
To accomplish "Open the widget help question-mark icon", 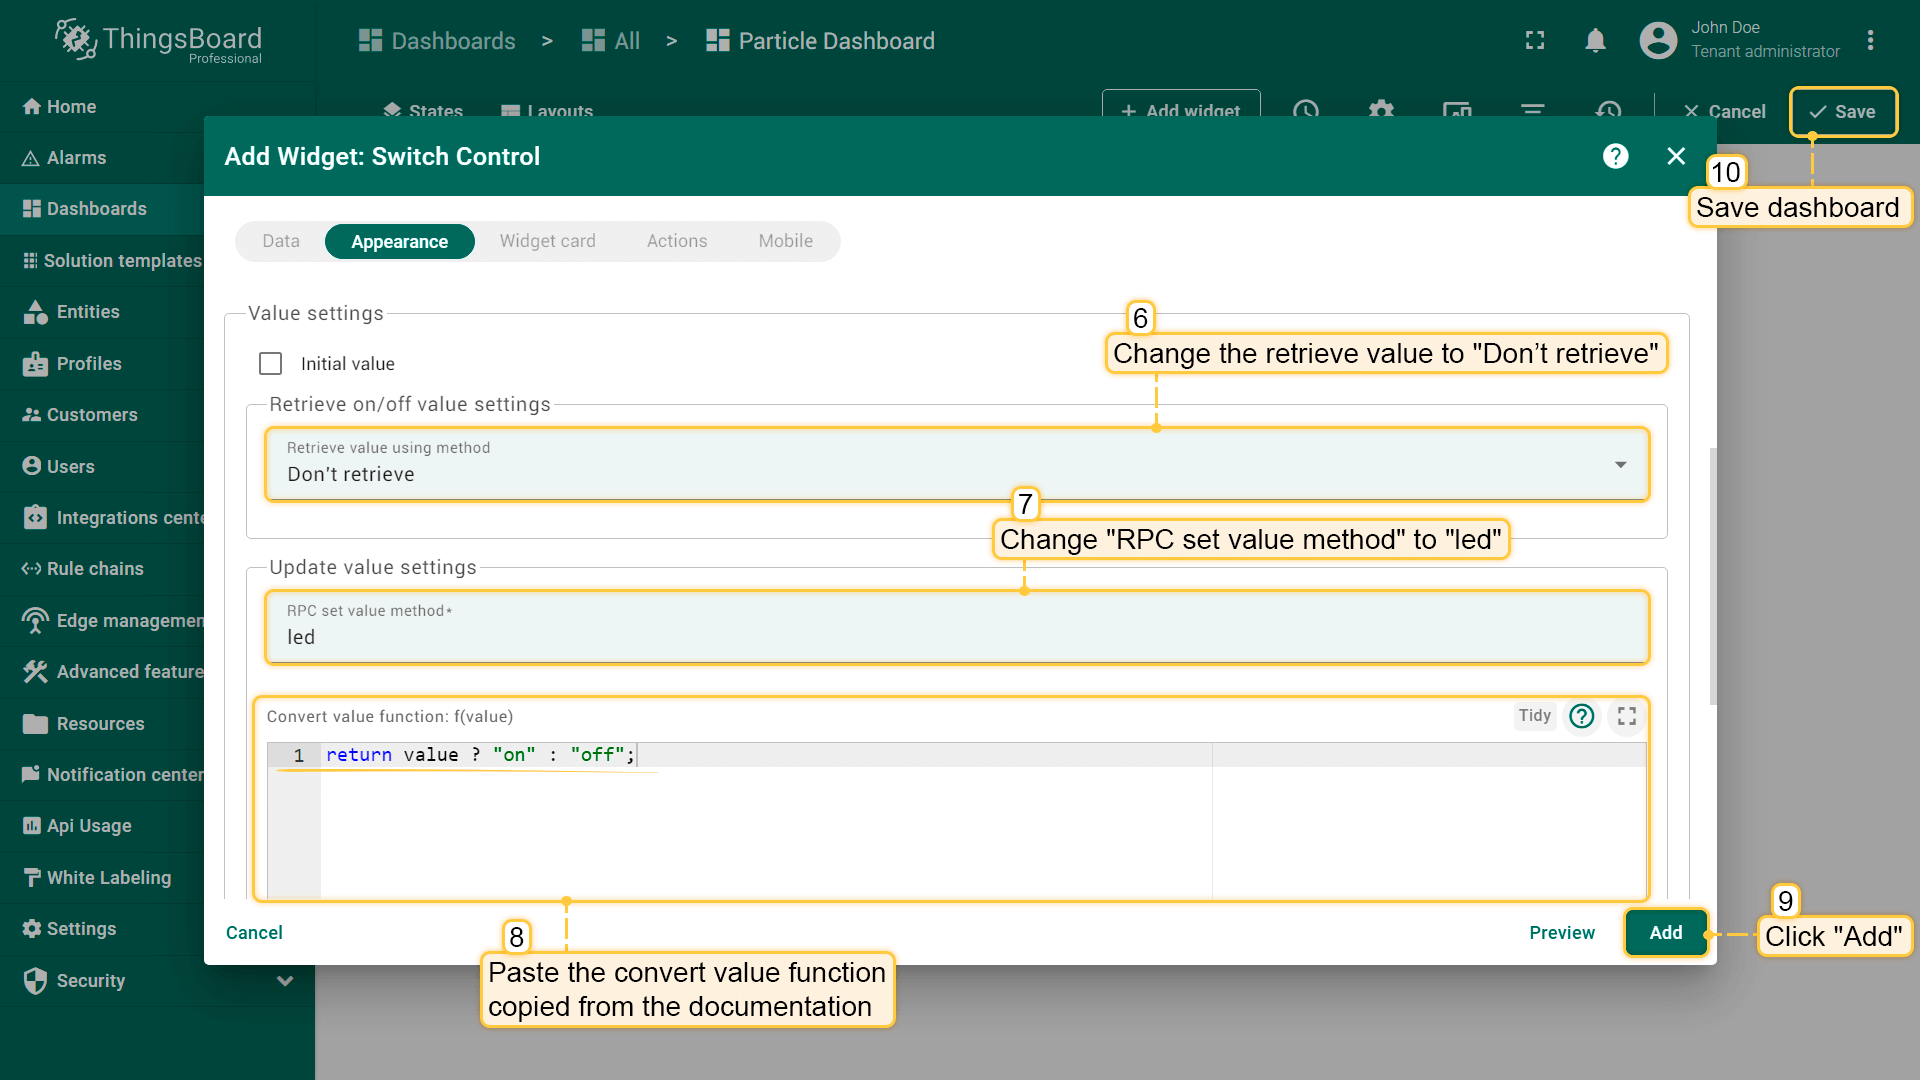I will click(x=1615, y=156).
